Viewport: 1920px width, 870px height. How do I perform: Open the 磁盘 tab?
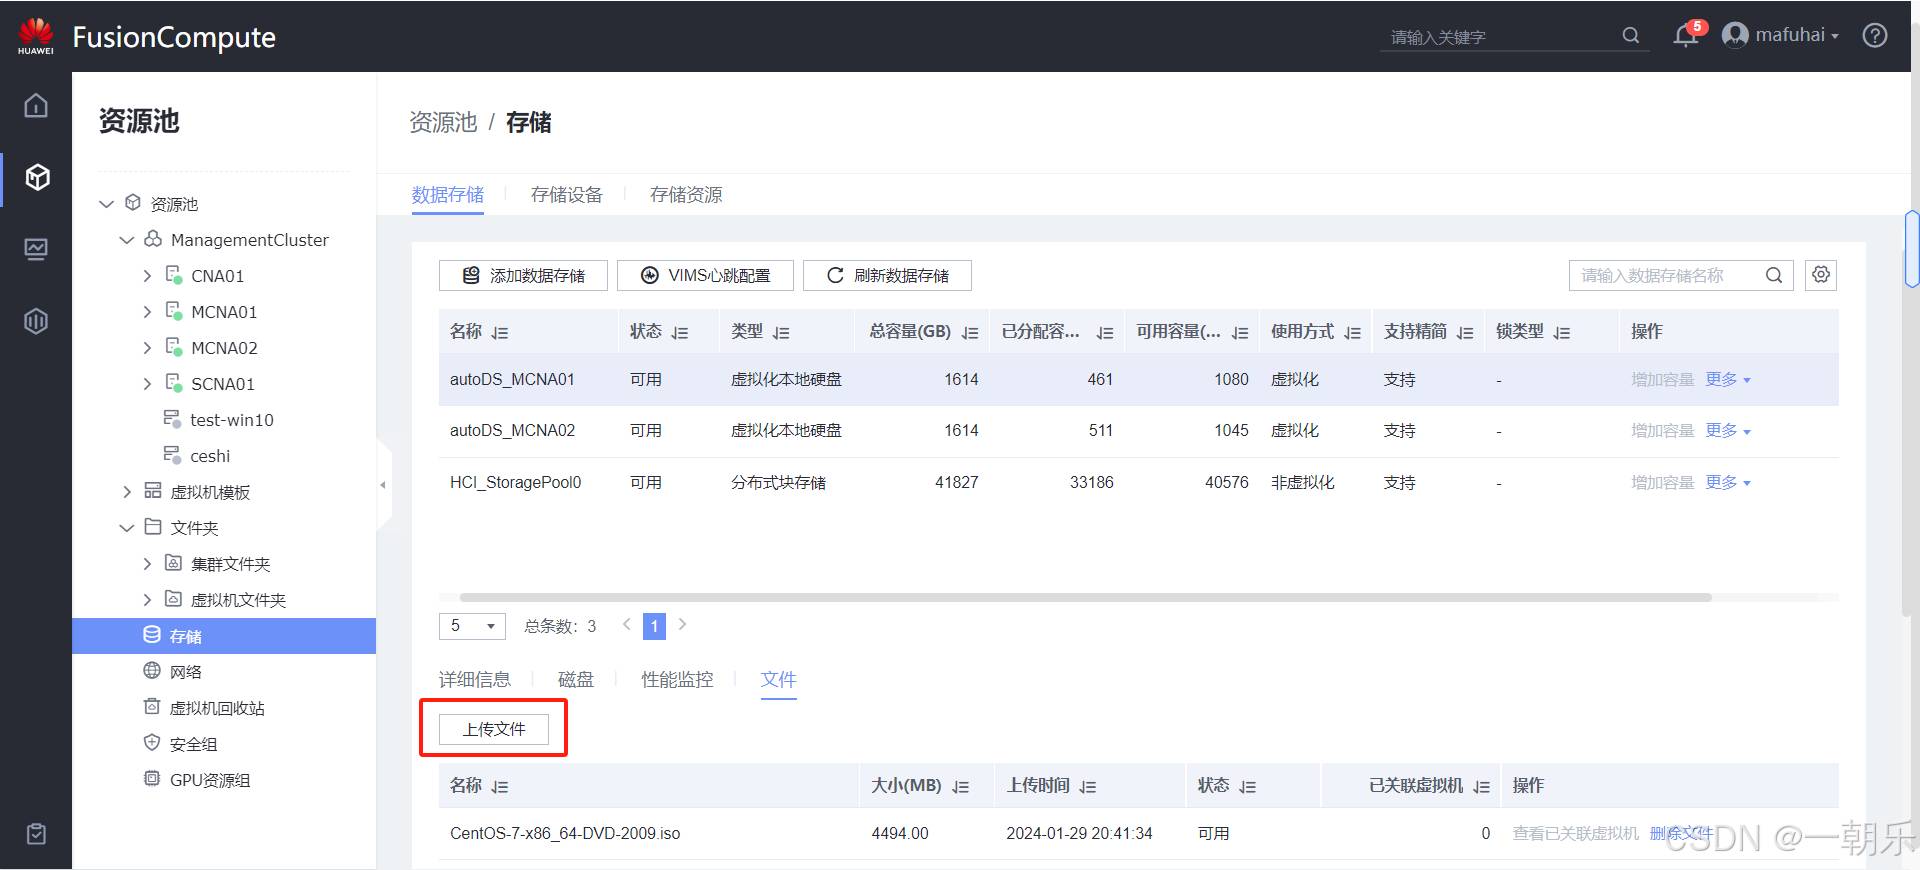tap(576, 680)
